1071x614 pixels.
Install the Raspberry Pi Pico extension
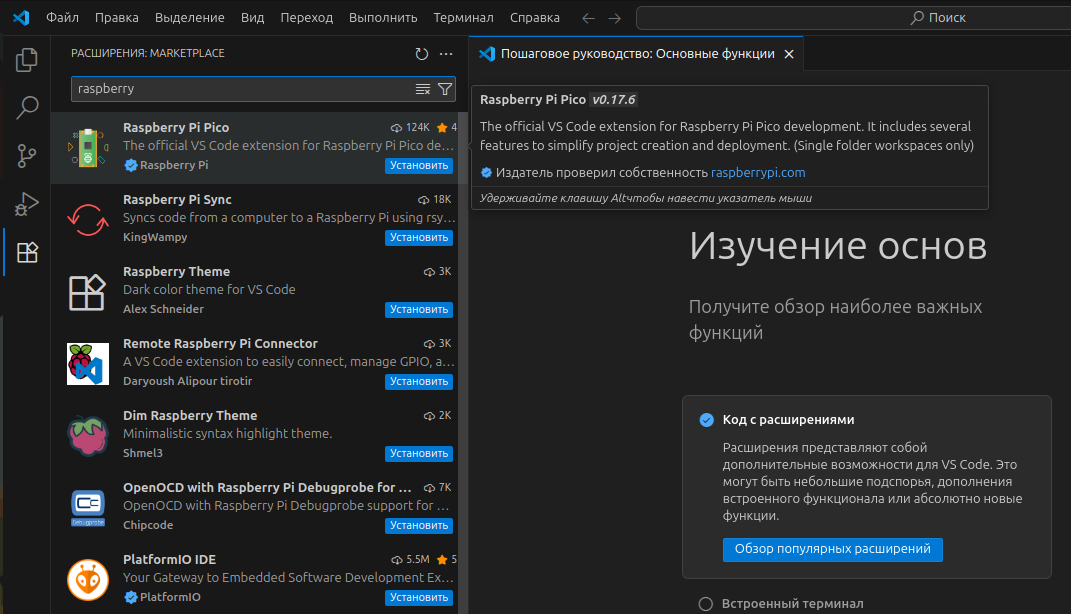[x=419, y=165]
